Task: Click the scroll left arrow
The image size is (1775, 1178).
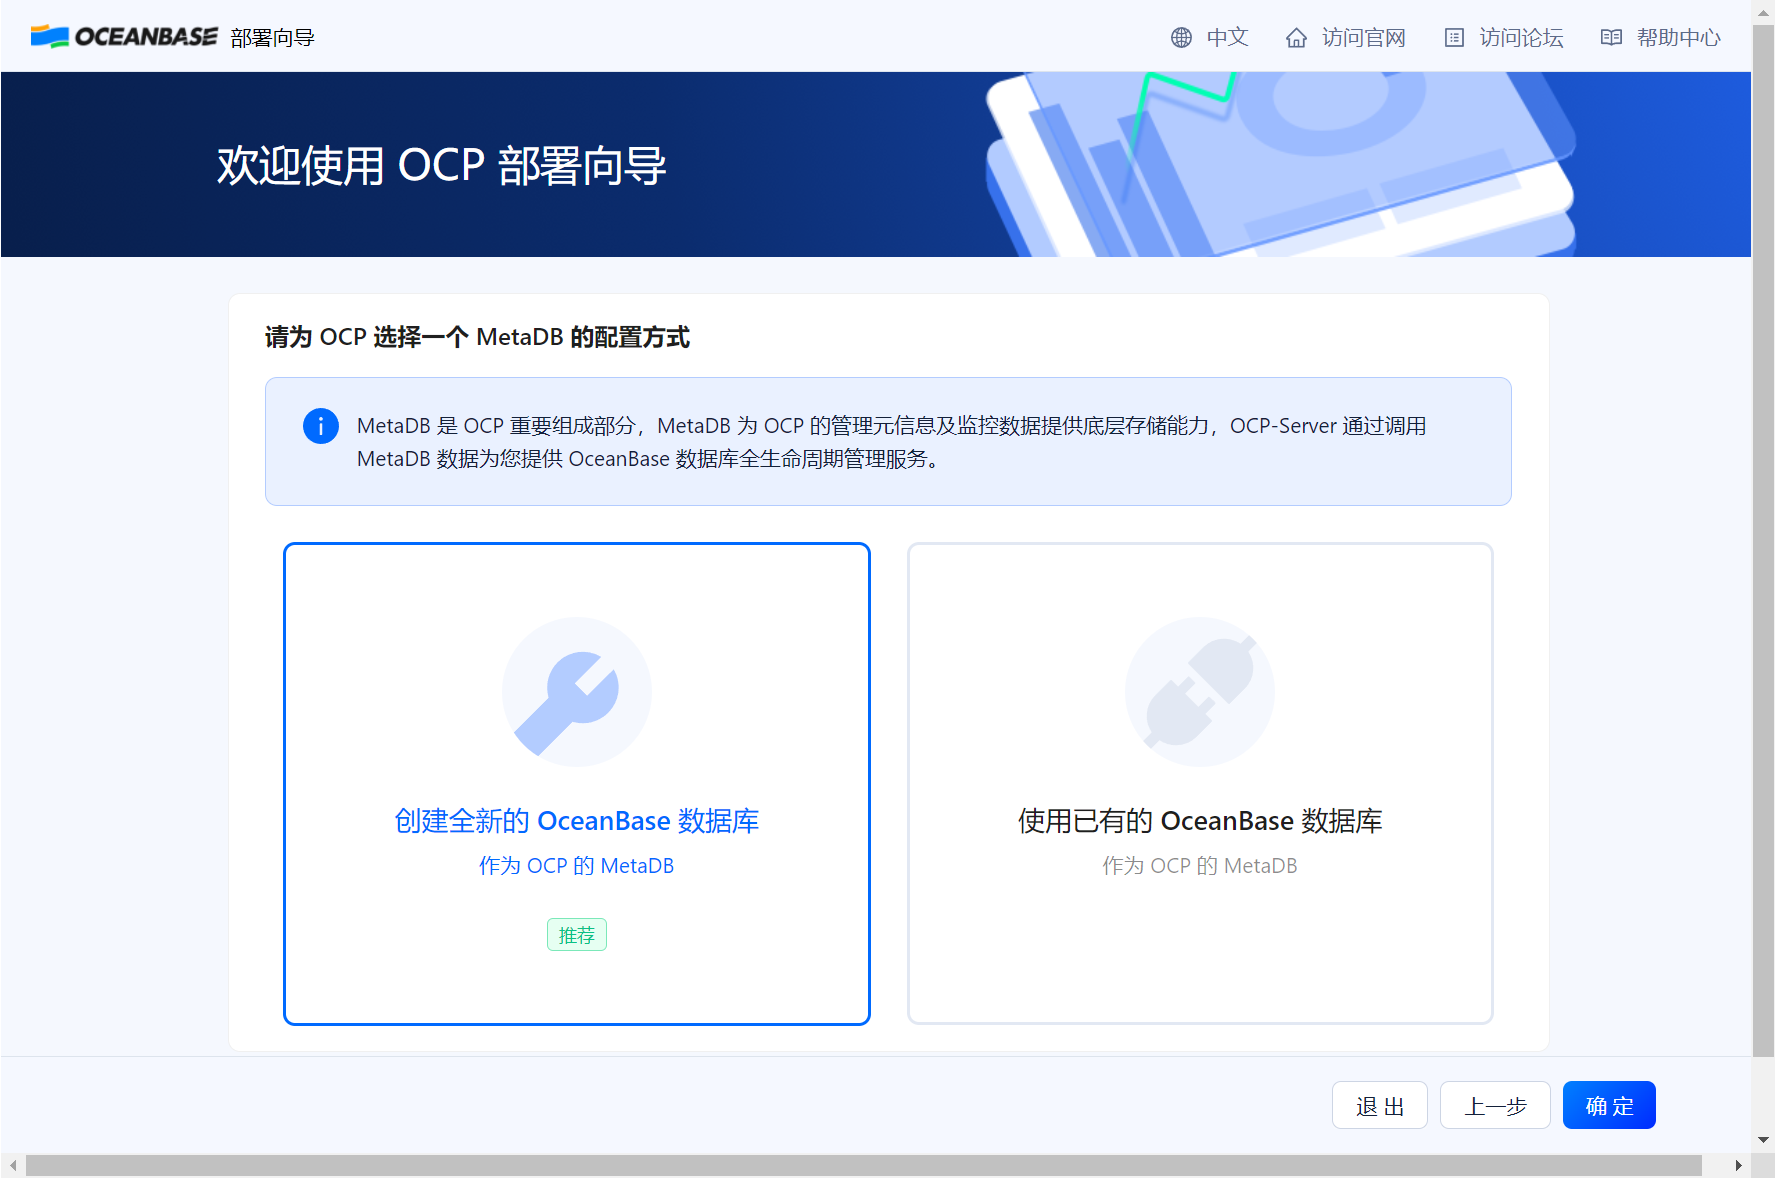Action: pos(13,1166)
